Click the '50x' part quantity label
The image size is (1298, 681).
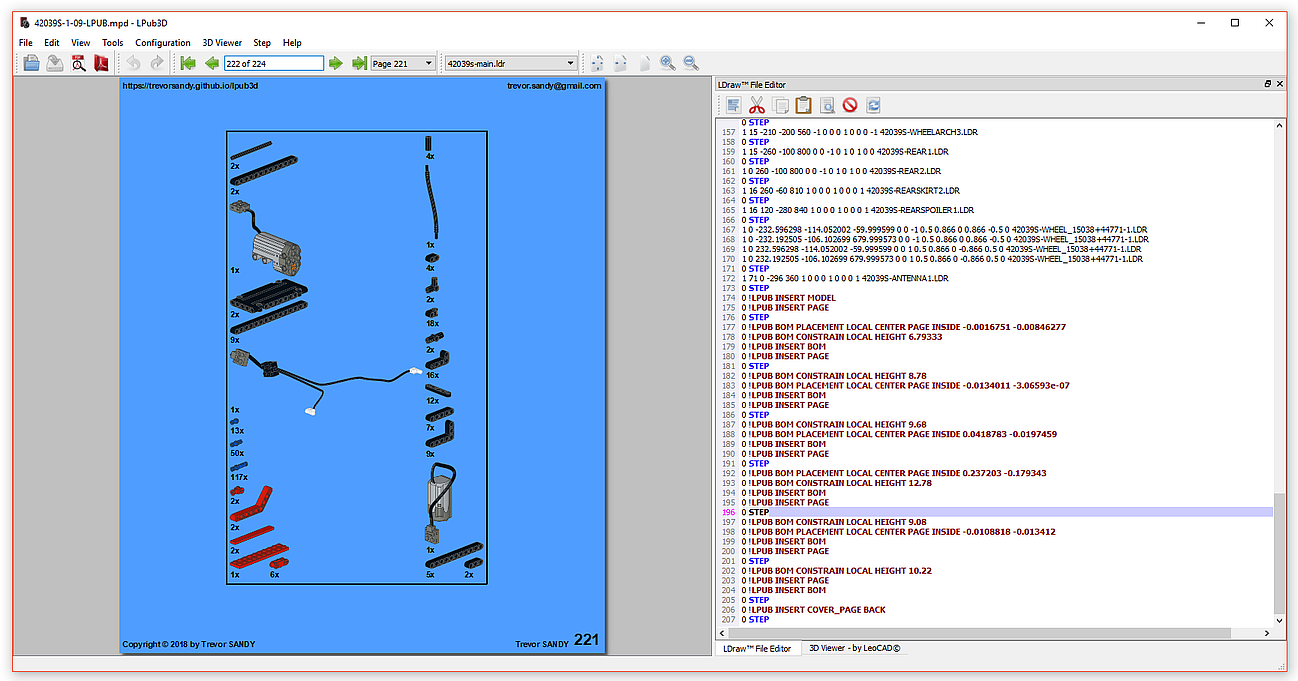(237, 453)
